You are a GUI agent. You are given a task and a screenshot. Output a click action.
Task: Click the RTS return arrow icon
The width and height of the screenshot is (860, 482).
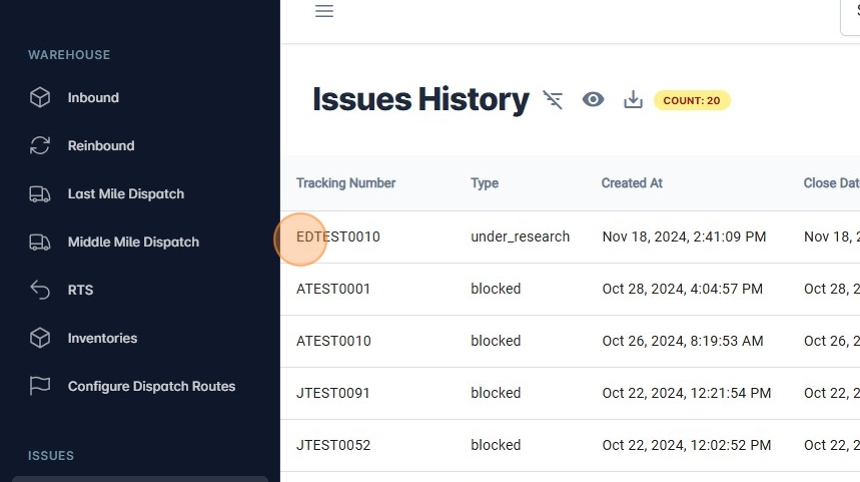40,290
